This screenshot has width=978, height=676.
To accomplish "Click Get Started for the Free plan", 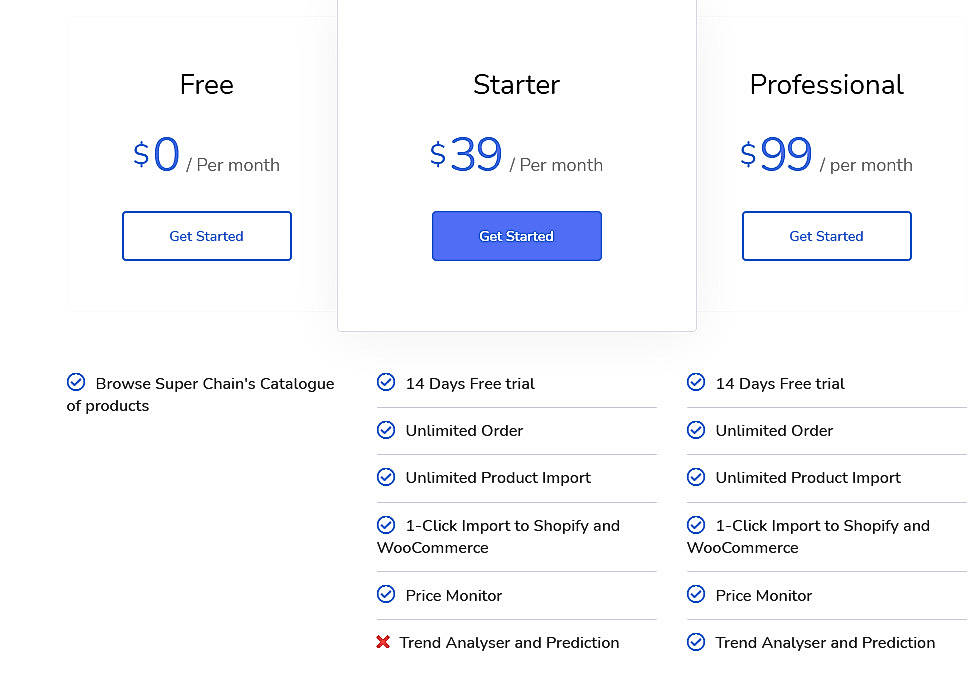I will pos(206,236).
